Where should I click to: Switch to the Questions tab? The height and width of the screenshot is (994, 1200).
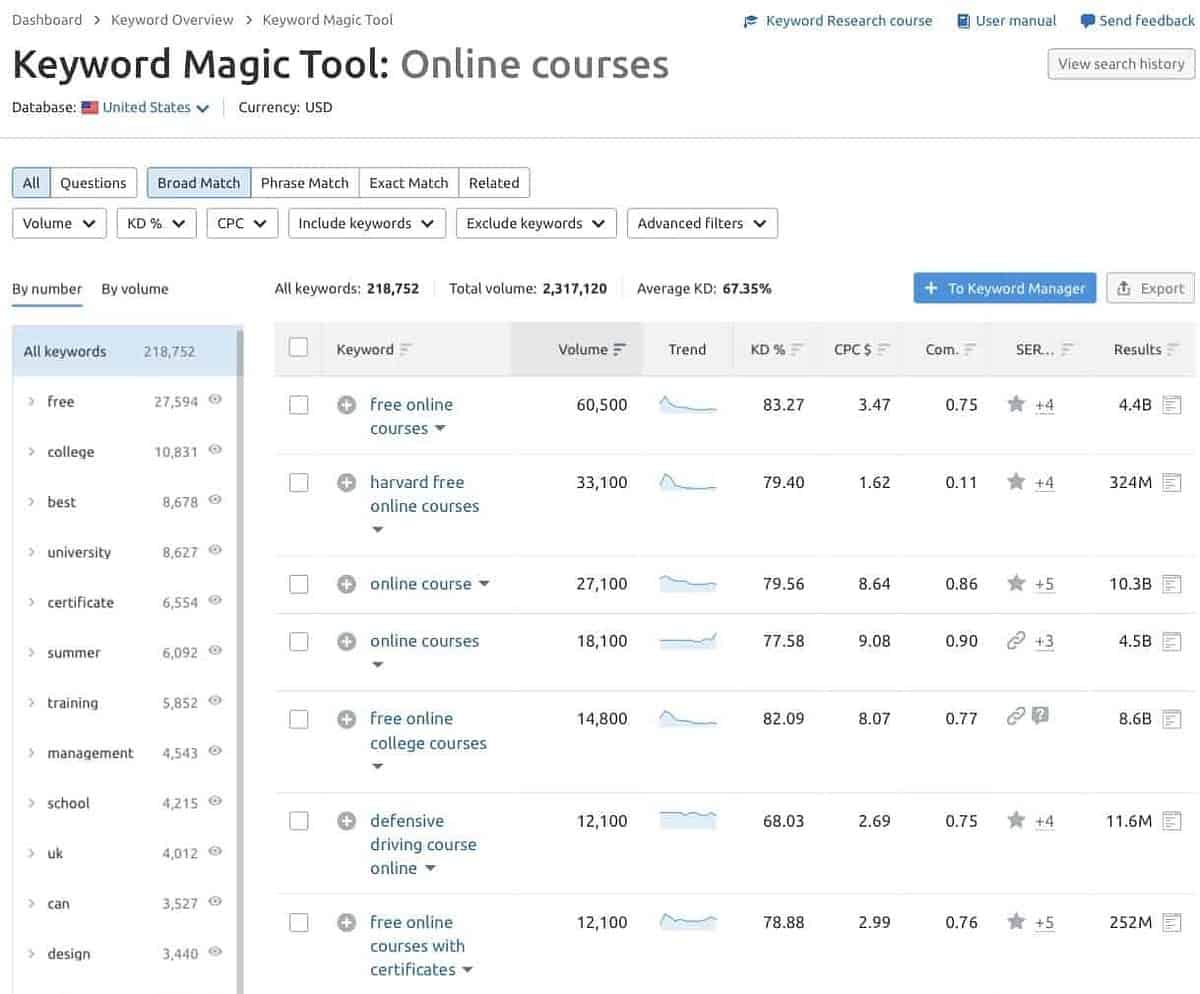point(93,182)
